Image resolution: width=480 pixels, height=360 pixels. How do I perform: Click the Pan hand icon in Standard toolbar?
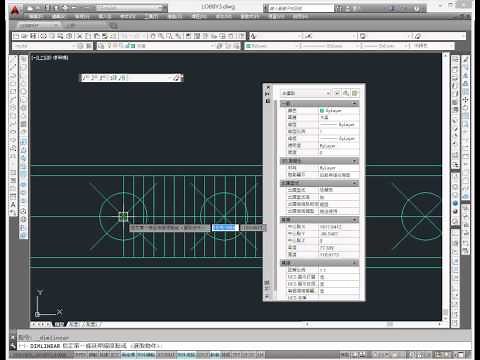tap(153, 36)
